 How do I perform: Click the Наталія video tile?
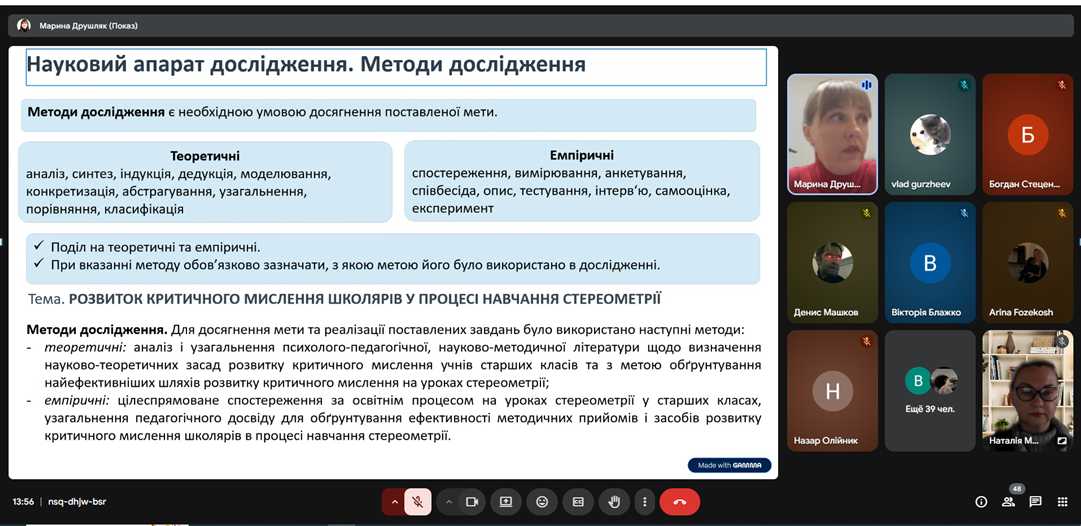coord(1028,391)
